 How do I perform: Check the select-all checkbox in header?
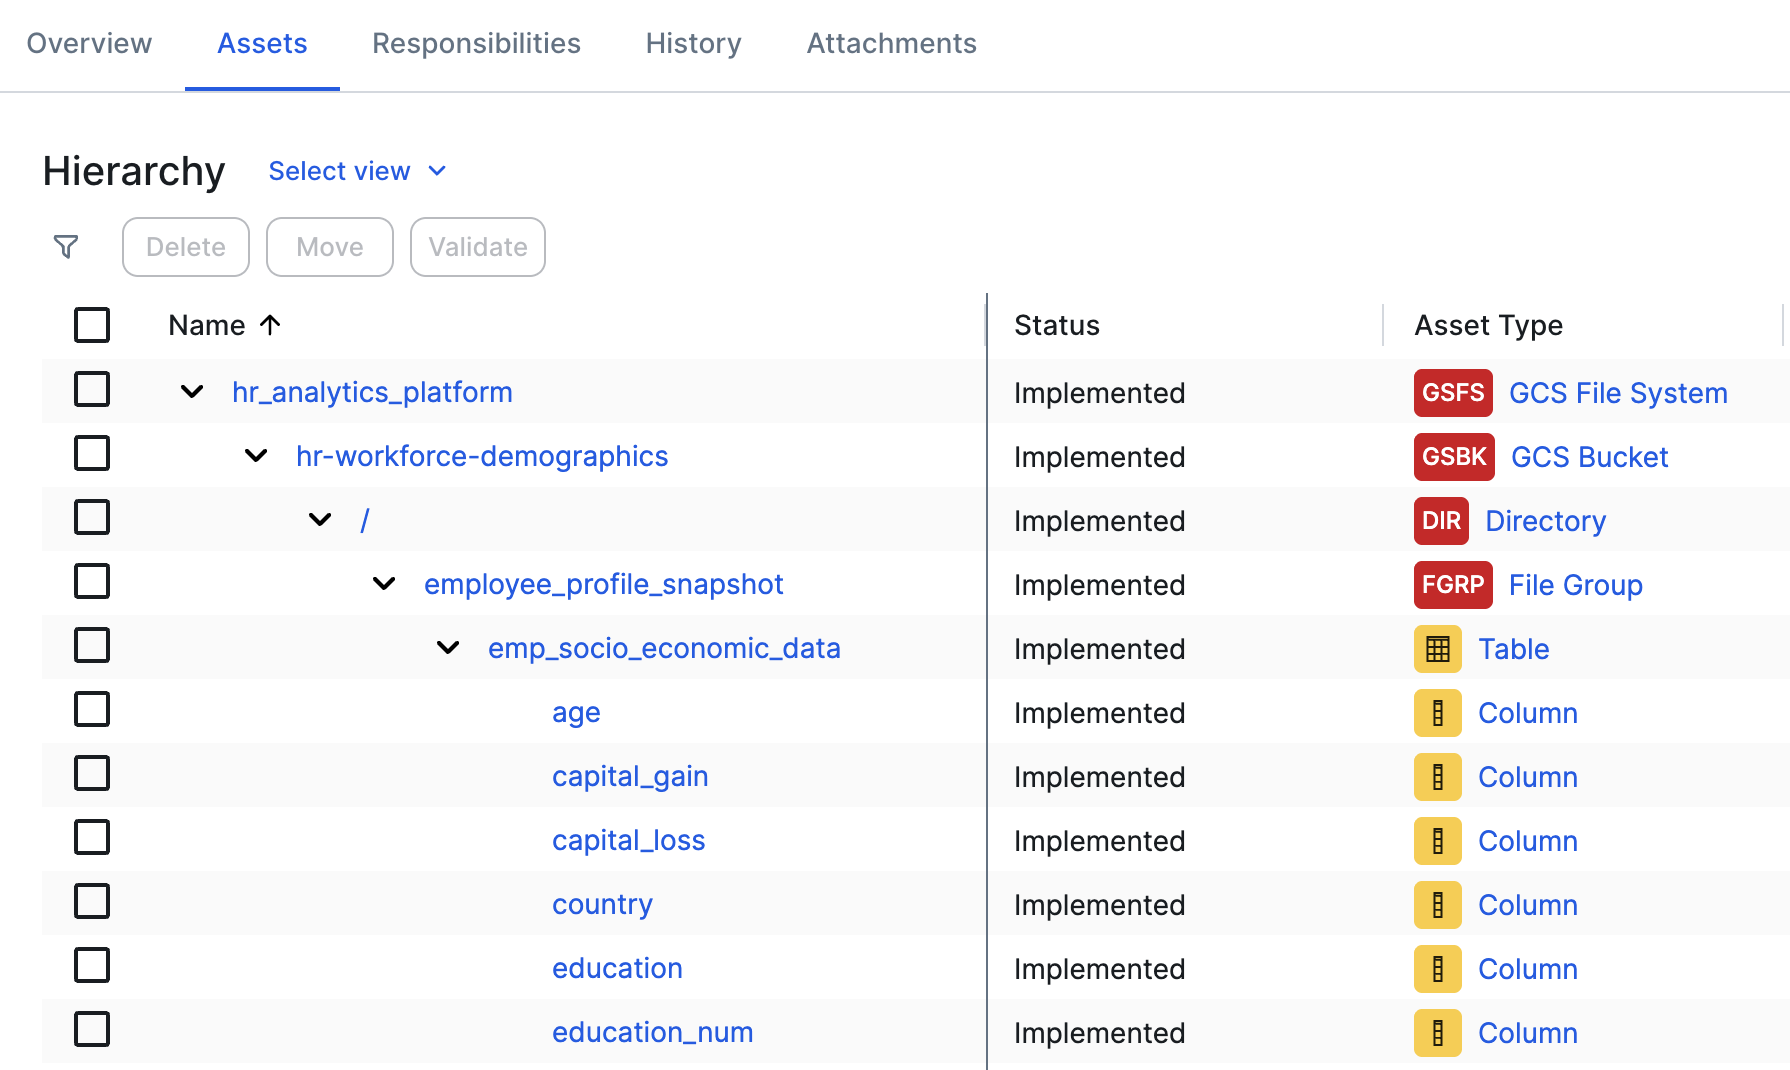[x=92, y=325]
